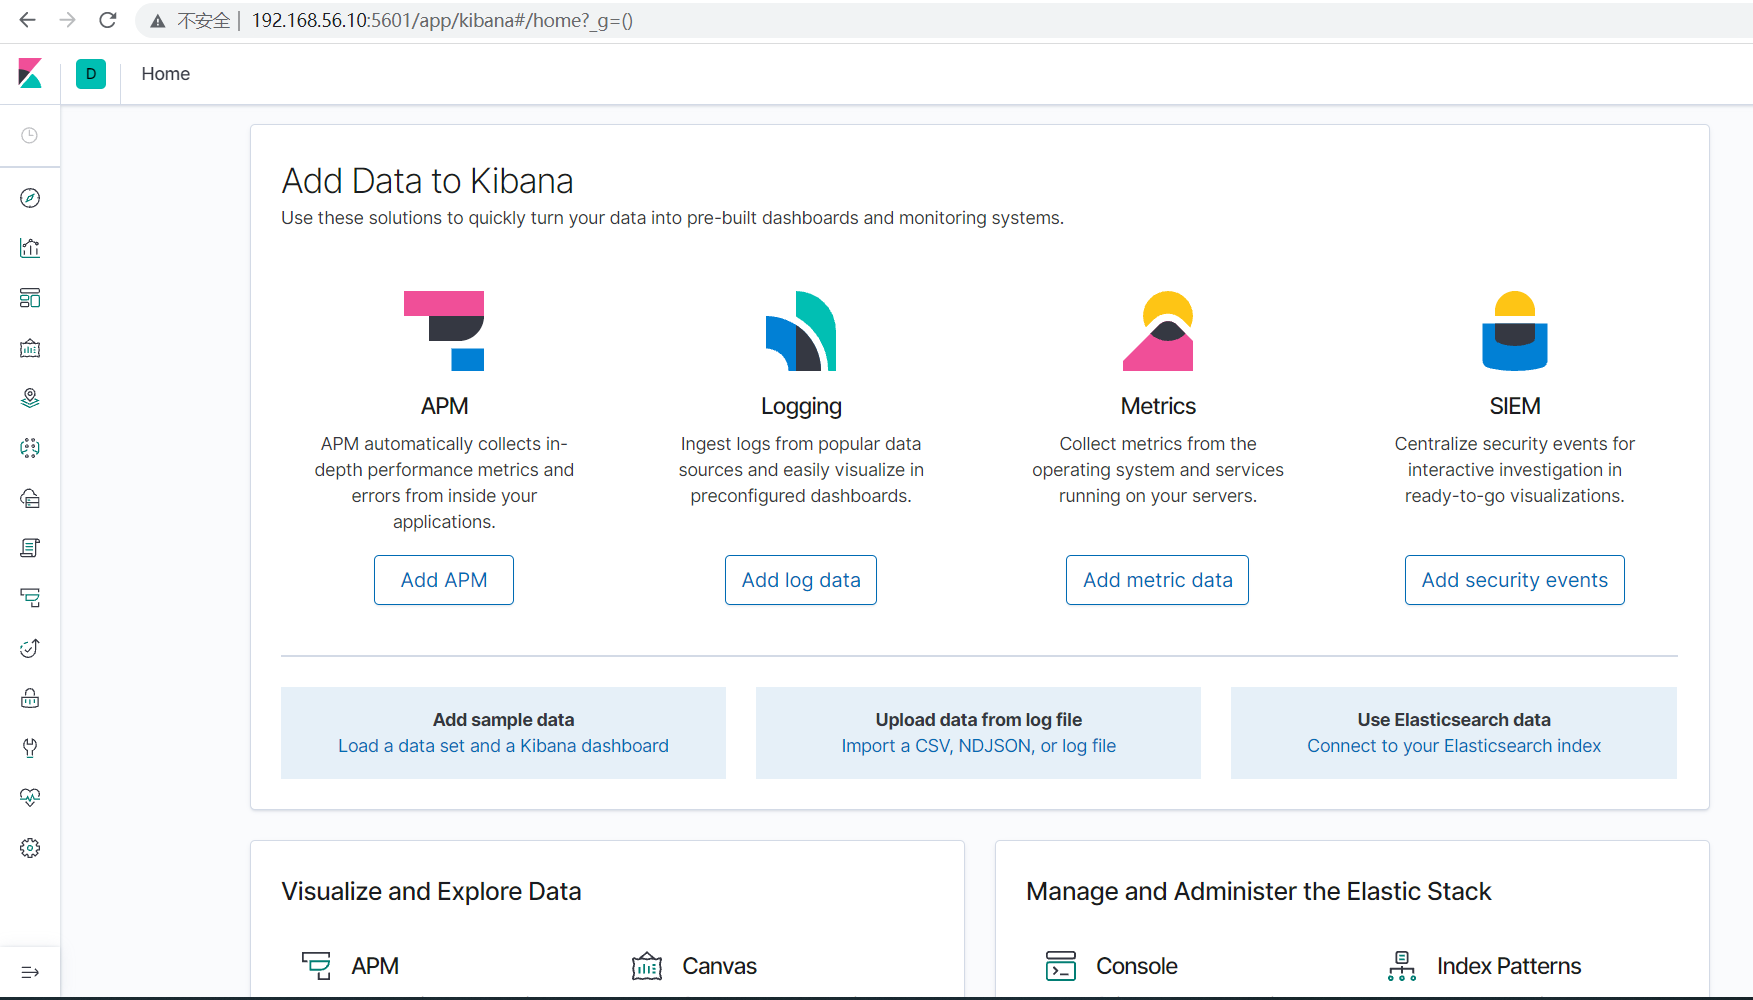Open Logs icon in sidebar
The height and width of the screenshot is (1000, 1753).
click(x=30, y=548)
